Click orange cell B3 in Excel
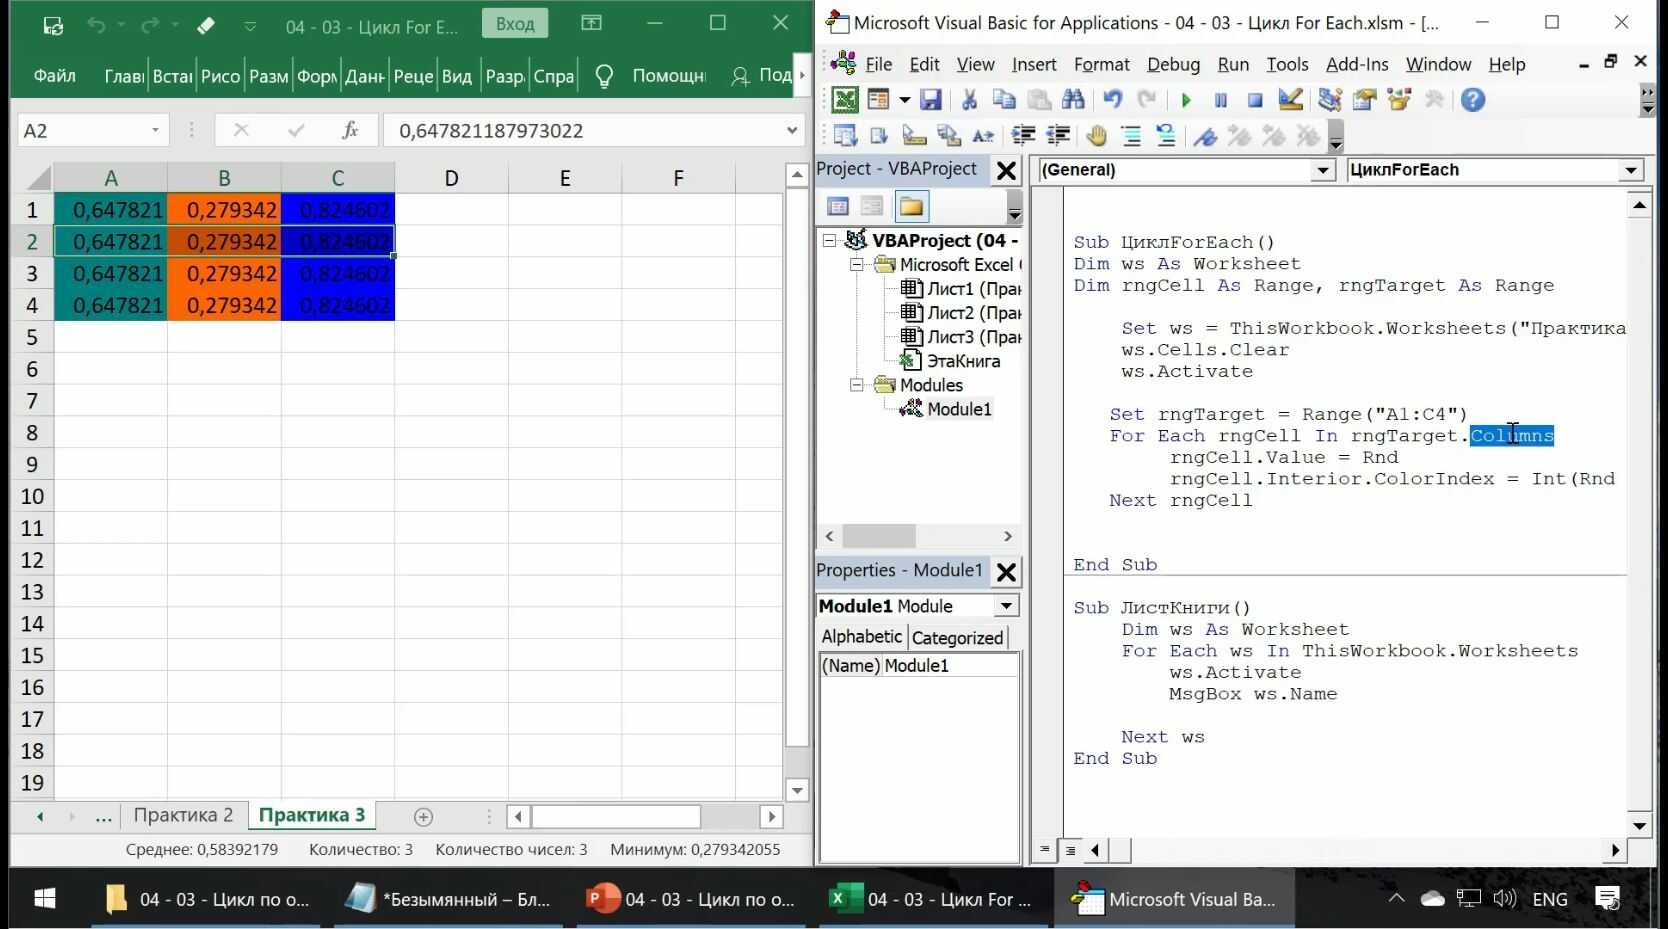 point(224,273)
